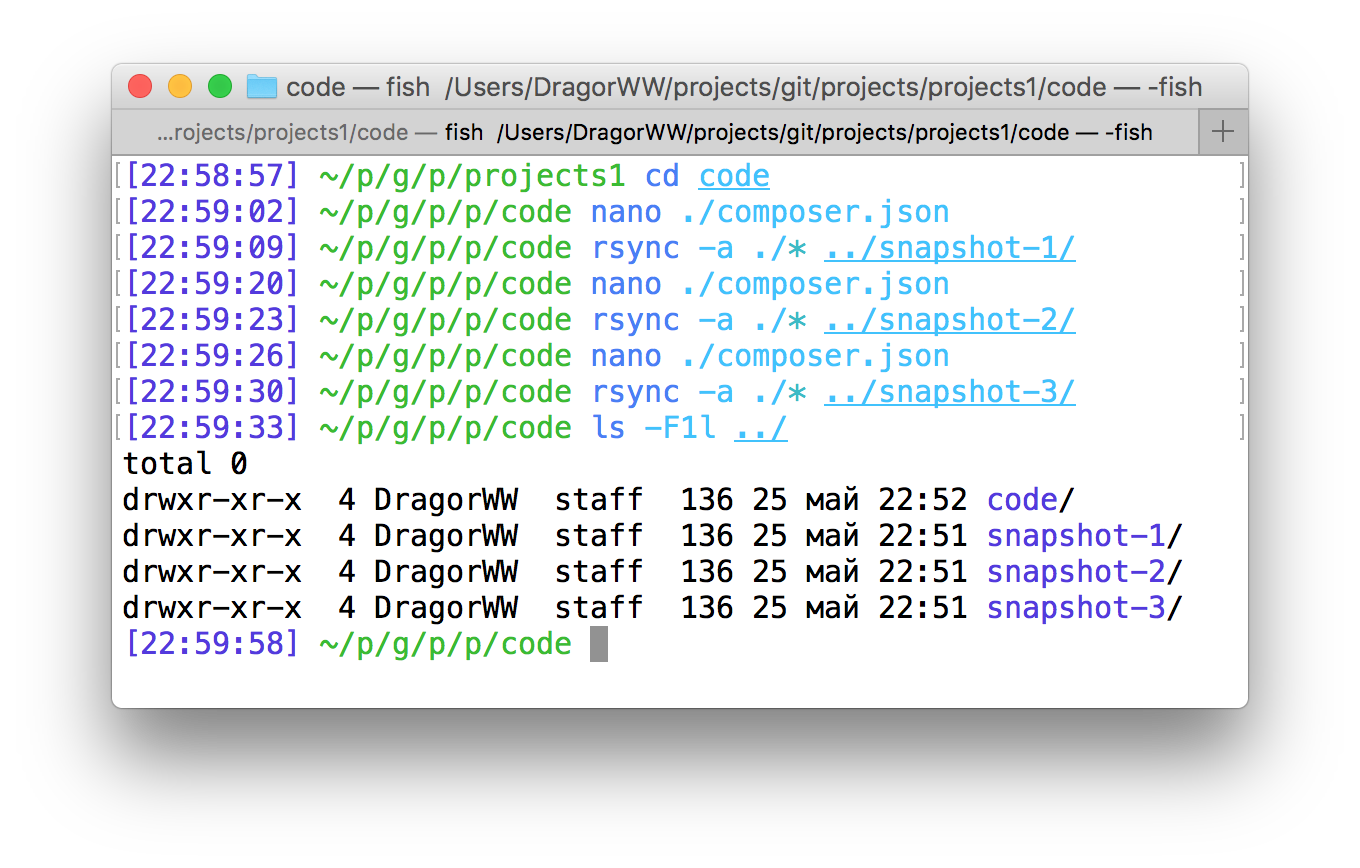Click the underlined ../ after ls -F1l
Screen dimensions: 1360x868
pos(761,428)
